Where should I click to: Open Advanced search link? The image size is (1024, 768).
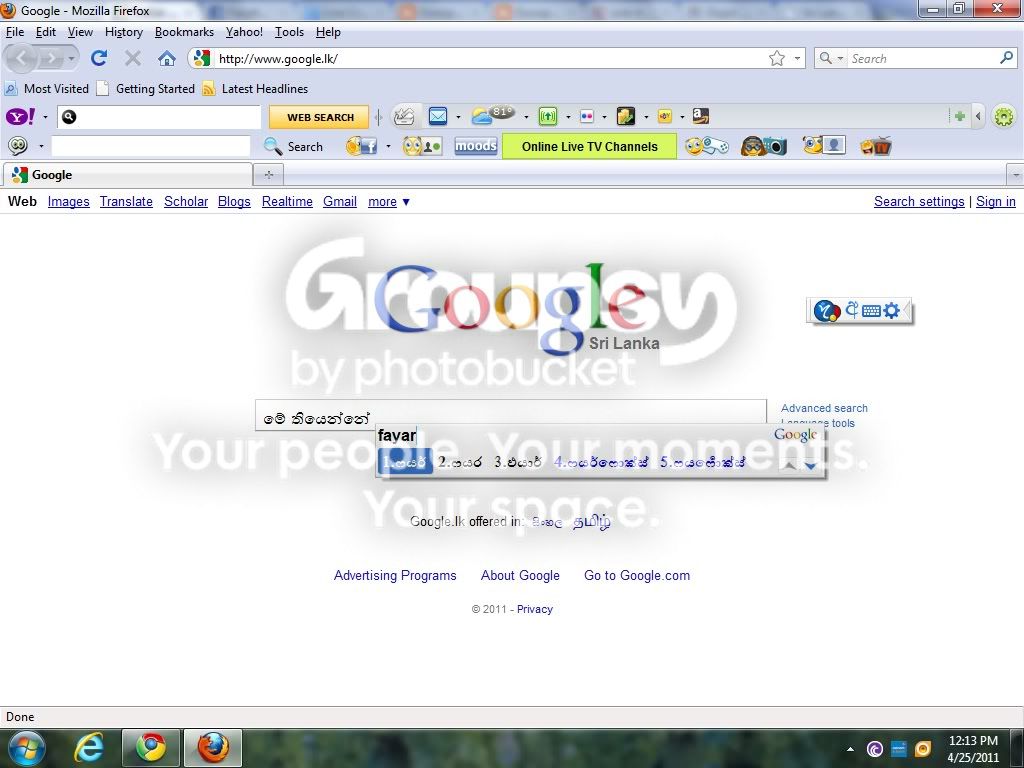point(824,408)
